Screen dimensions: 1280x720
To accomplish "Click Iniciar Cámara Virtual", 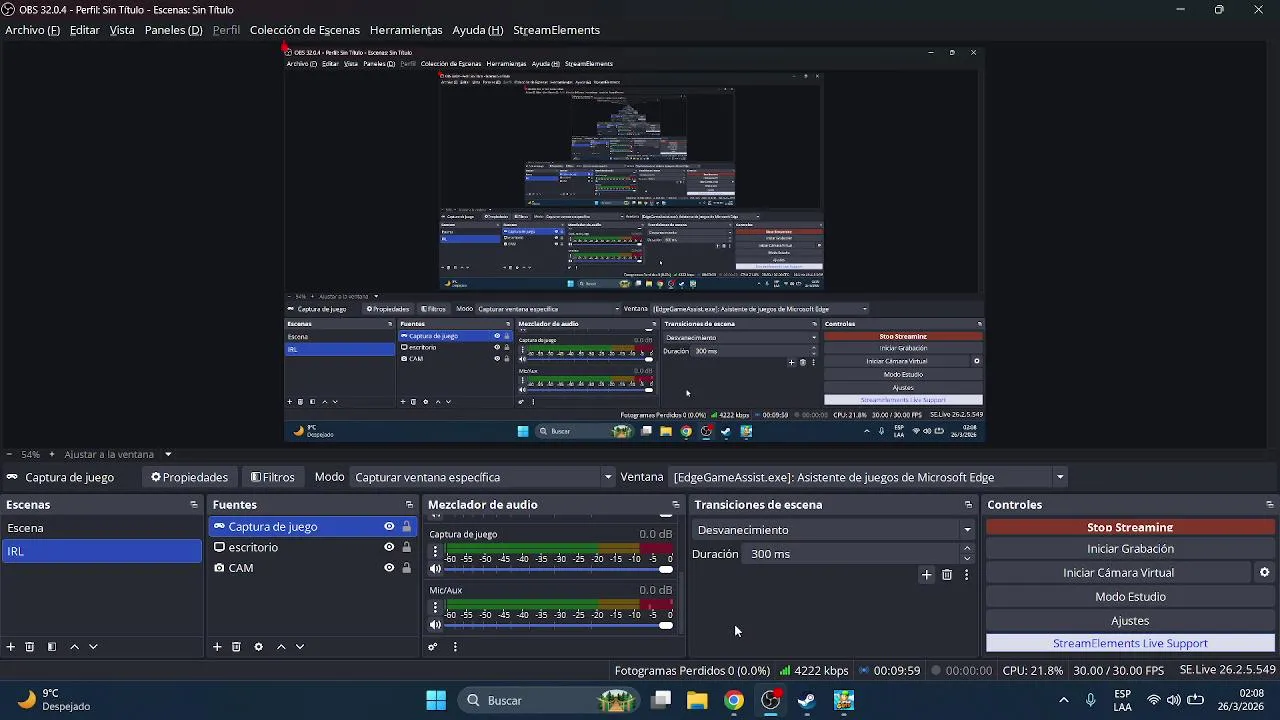I will 1118,573.
